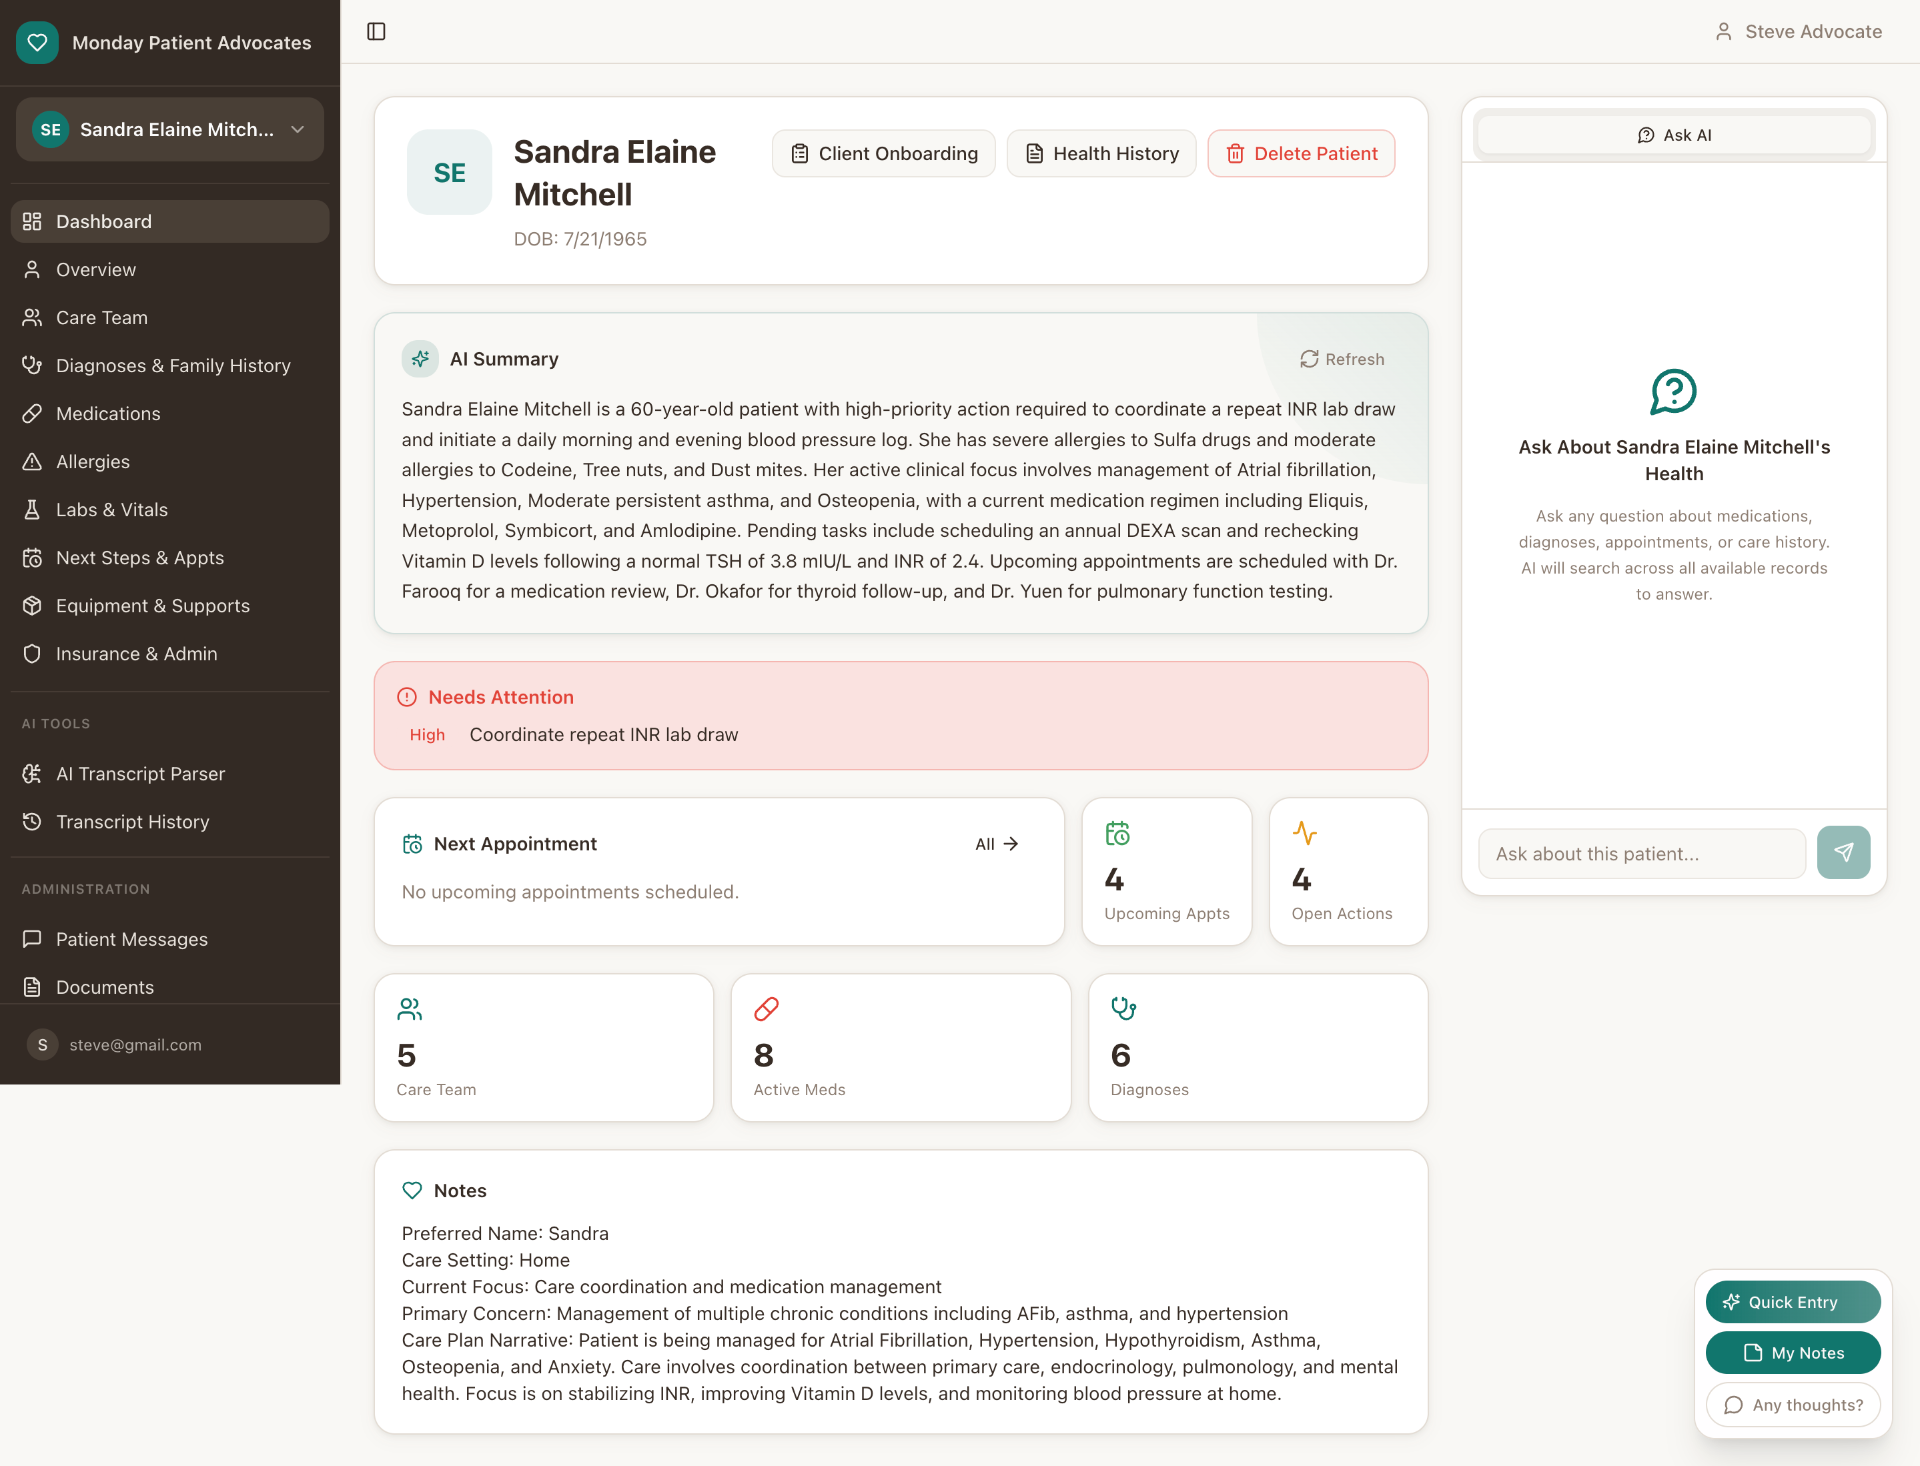Open the Upcoming Appts card

click(1167, 871)
